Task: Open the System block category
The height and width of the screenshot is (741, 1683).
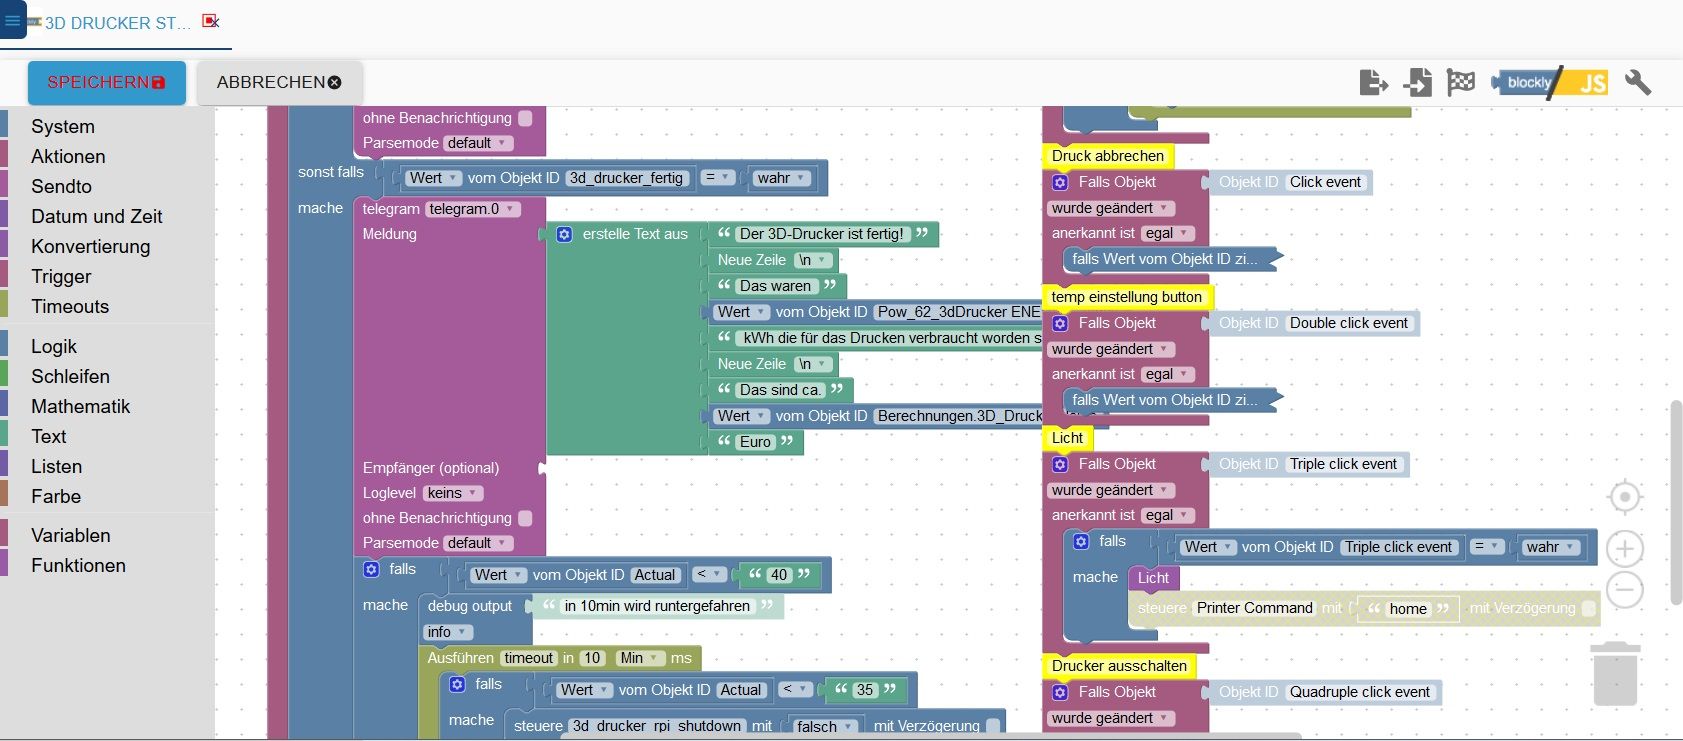Action: click(63, 126)
